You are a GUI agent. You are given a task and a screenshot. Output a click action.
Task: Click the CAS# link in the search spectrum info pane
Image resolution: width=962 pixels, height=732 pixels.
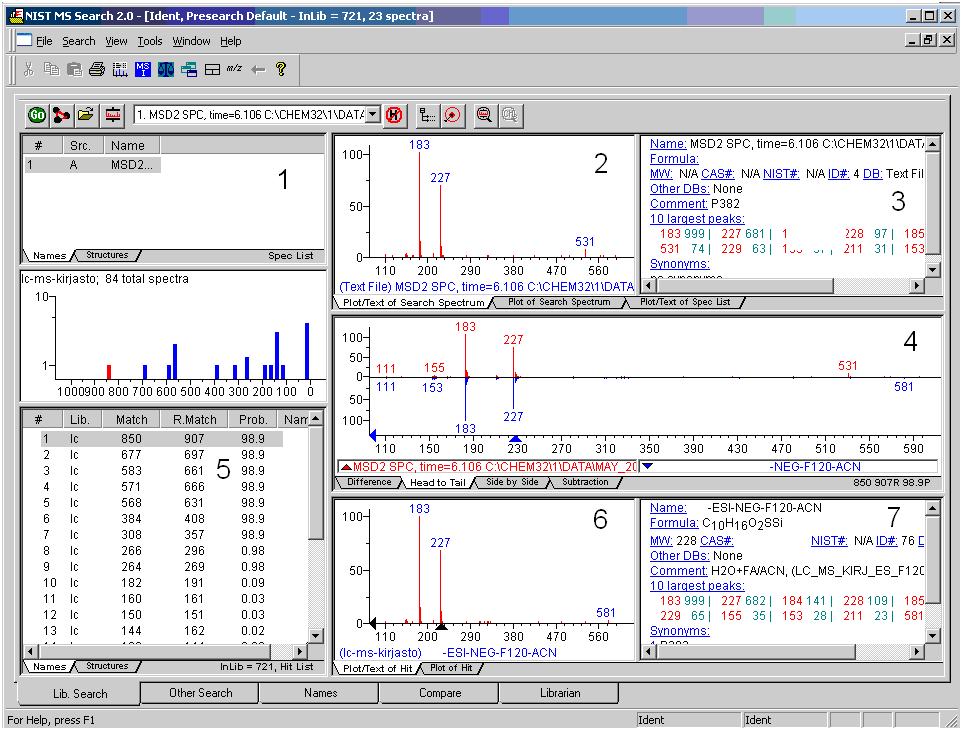pos(717,174)
